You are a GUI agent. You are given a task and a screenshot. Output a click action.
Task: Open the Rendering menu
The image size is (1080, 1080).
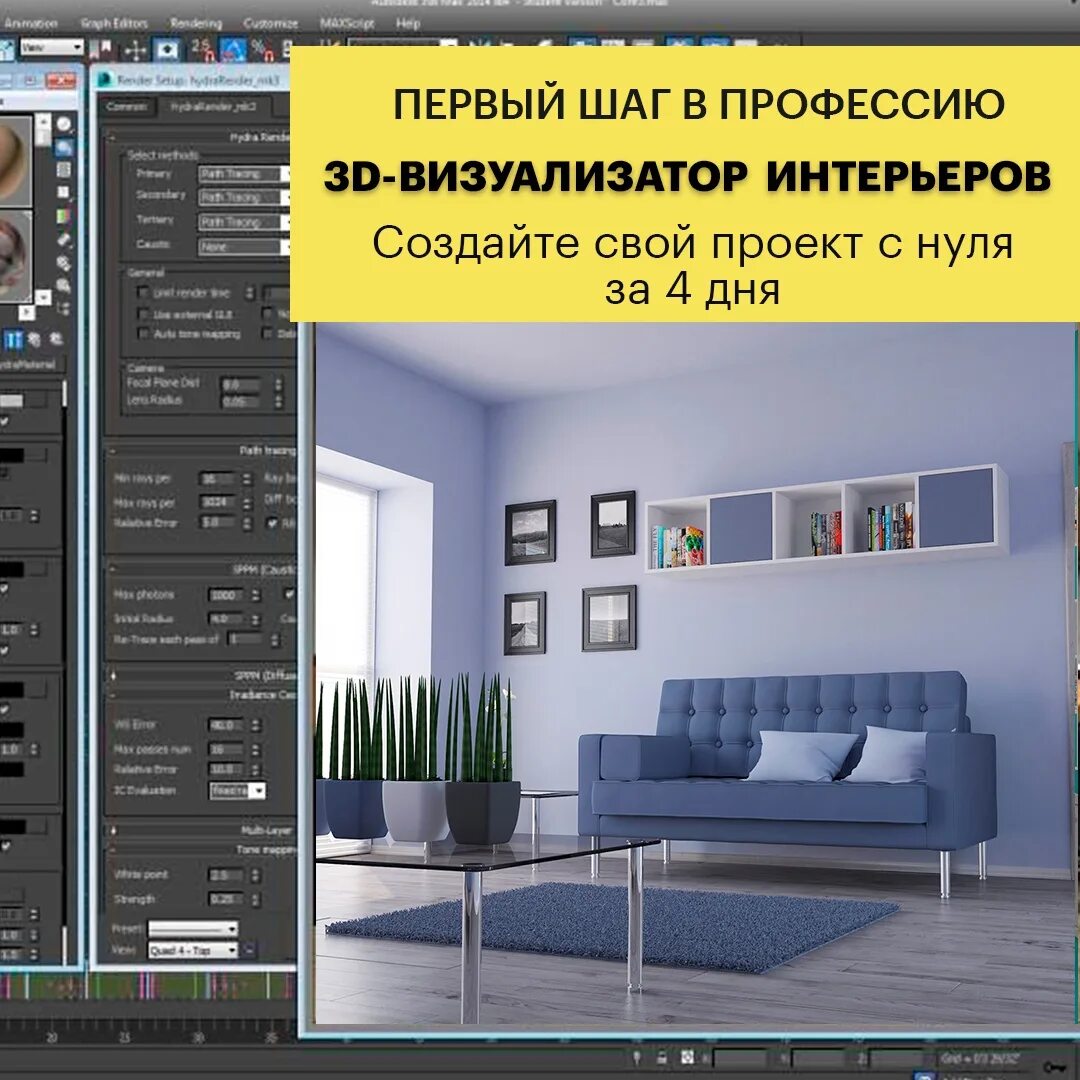click(x=196, y=23)
